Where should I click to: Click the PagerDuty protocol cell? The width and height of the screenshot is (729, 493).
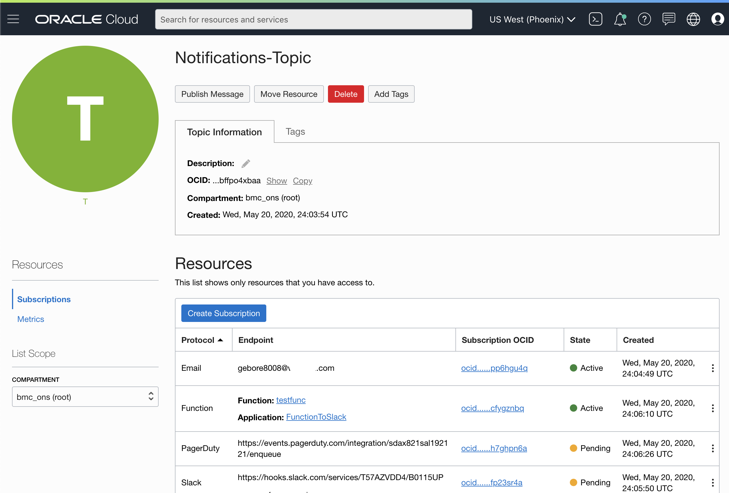[x=200, y=448]
